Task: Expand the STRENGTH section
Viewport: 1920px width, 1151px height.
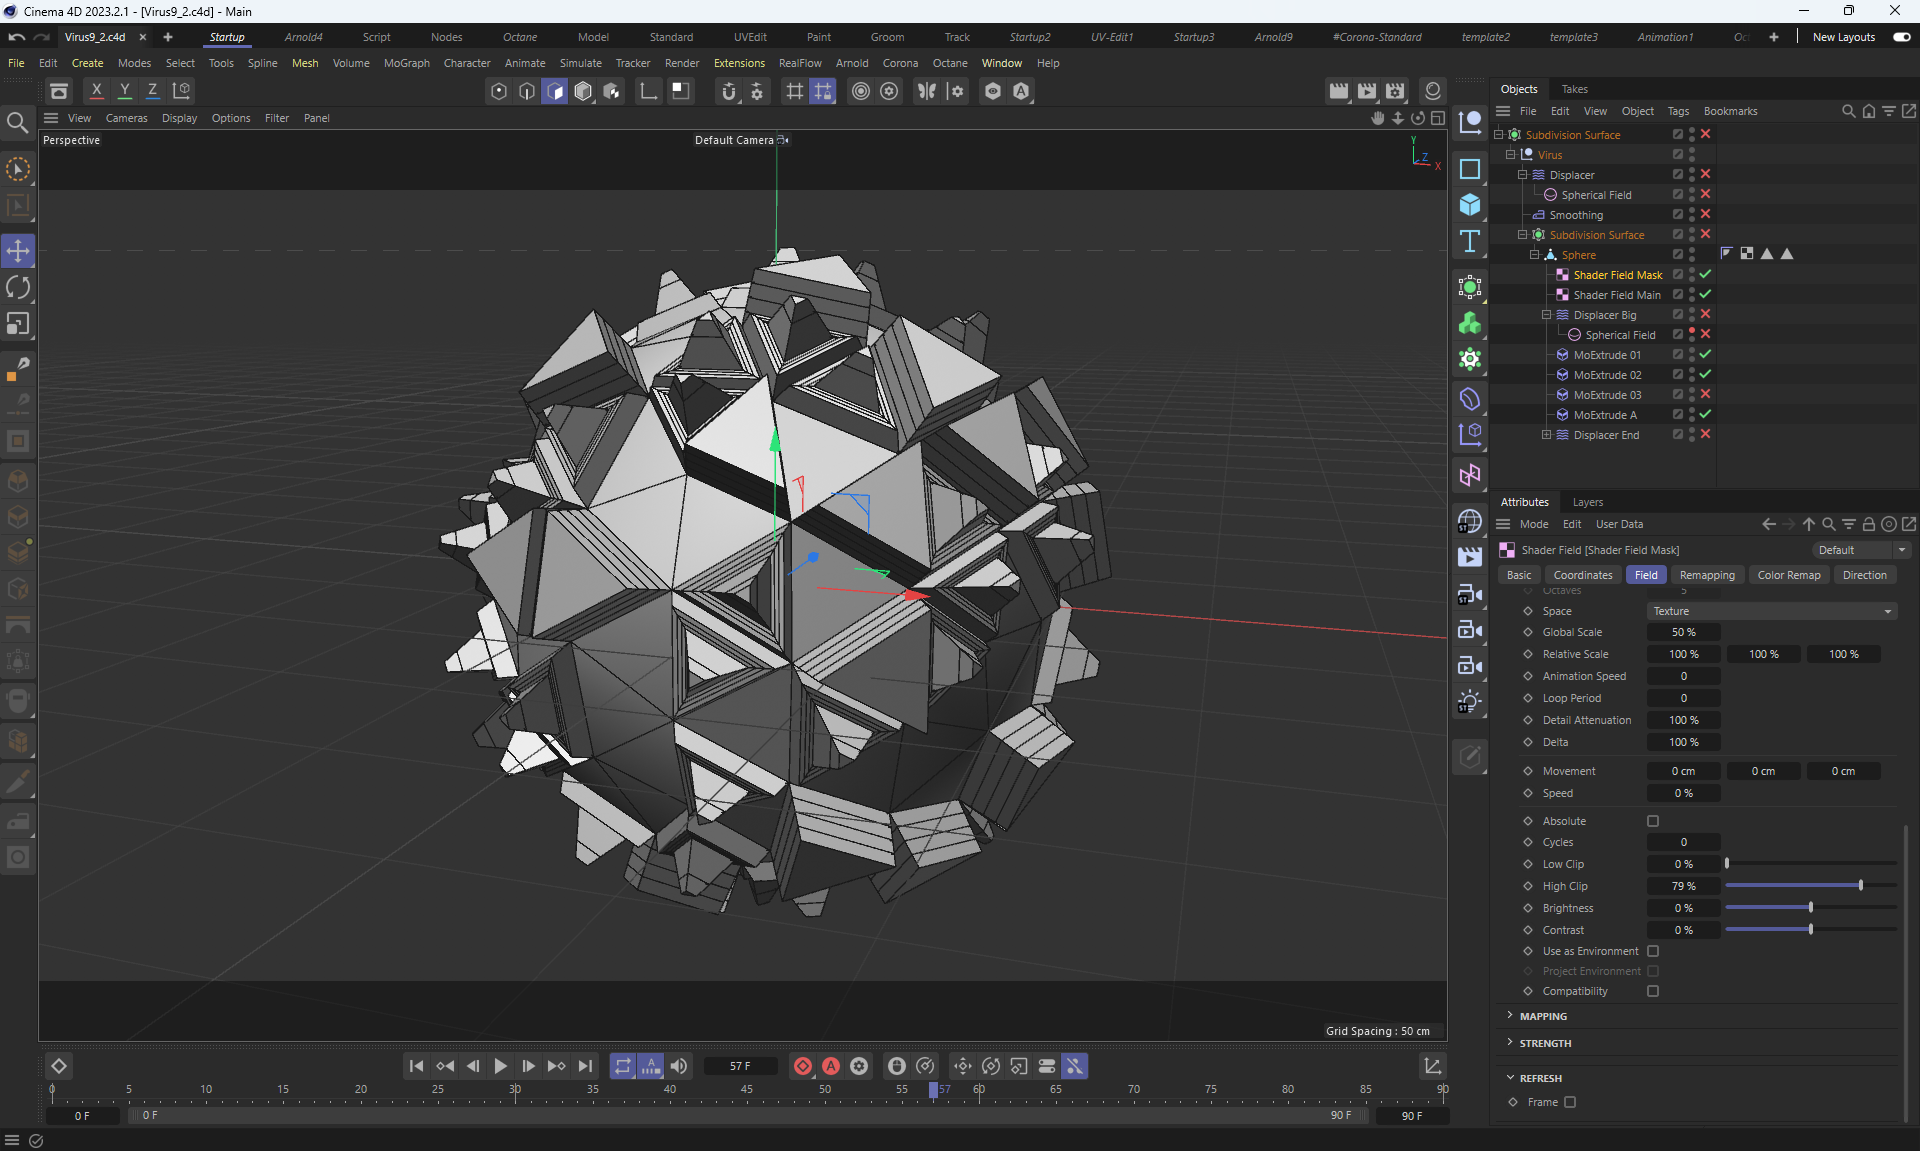Action: [1545, 1043]
